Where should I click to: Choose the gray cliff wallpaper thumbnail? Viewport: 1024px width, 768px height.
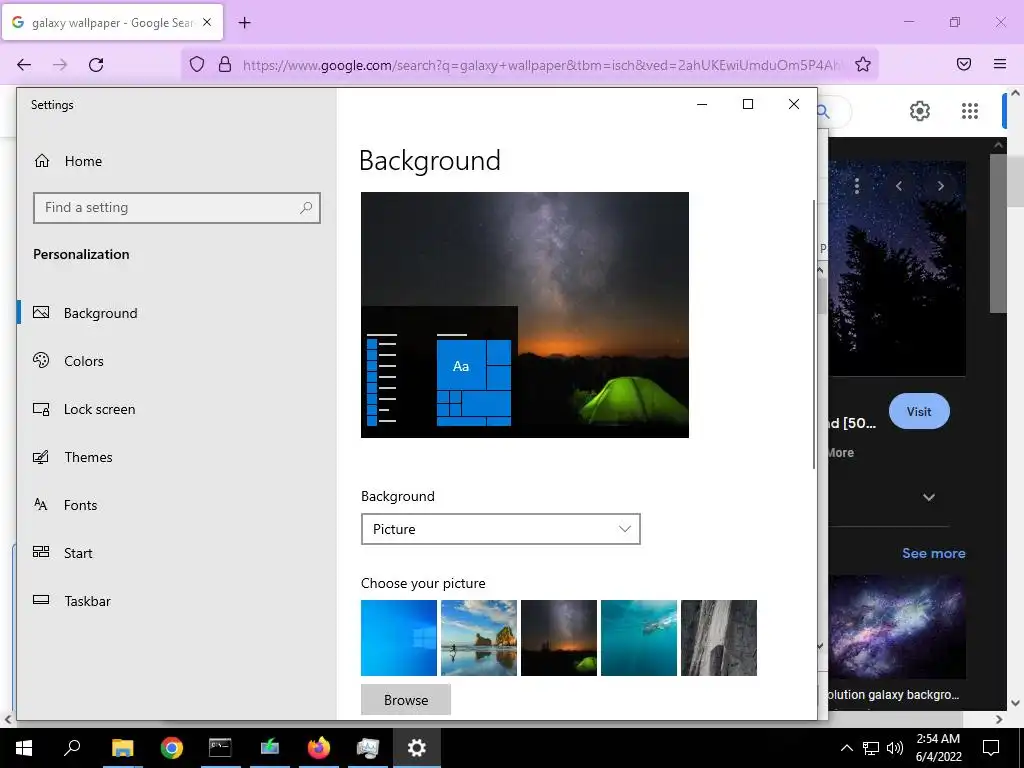(718, 638)
